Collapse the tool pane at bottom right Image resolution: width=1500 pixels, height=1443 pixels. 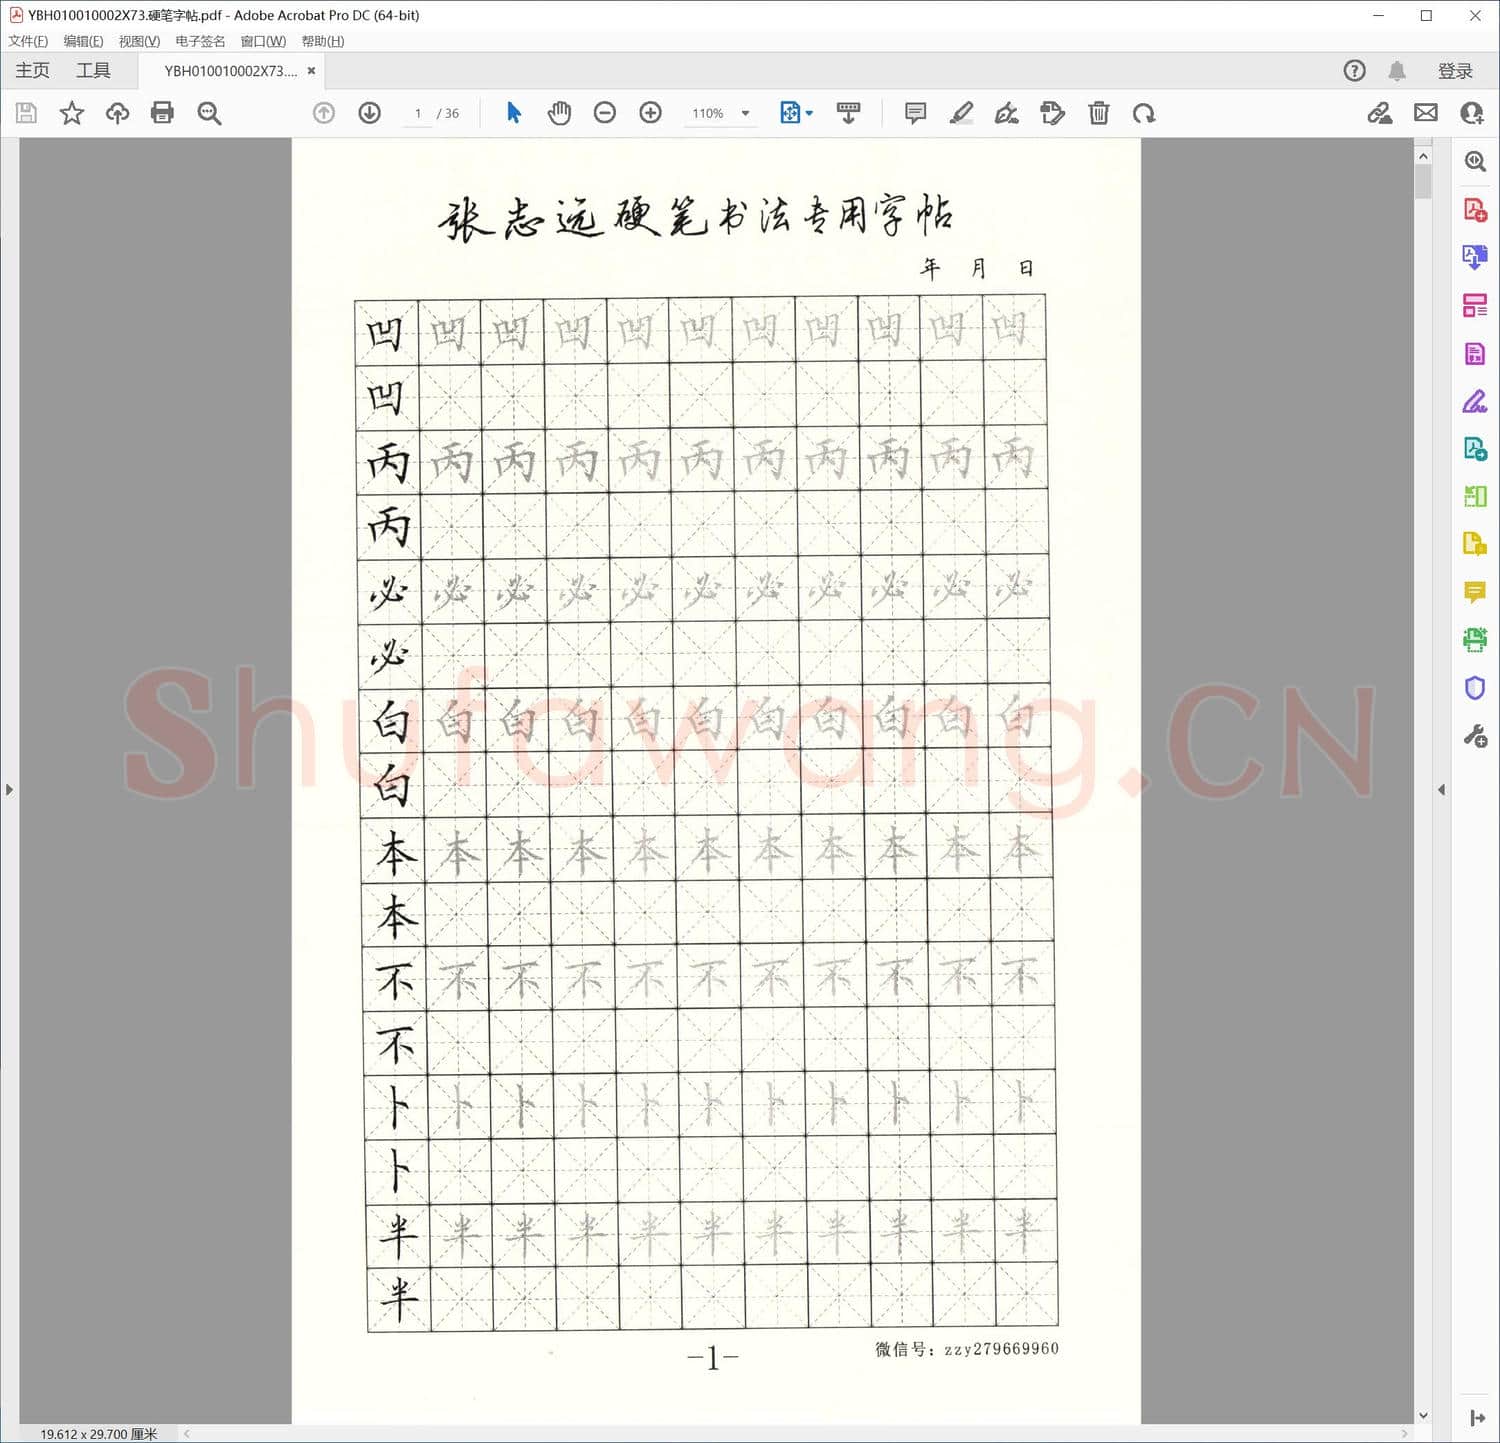click(1476, 1418)
